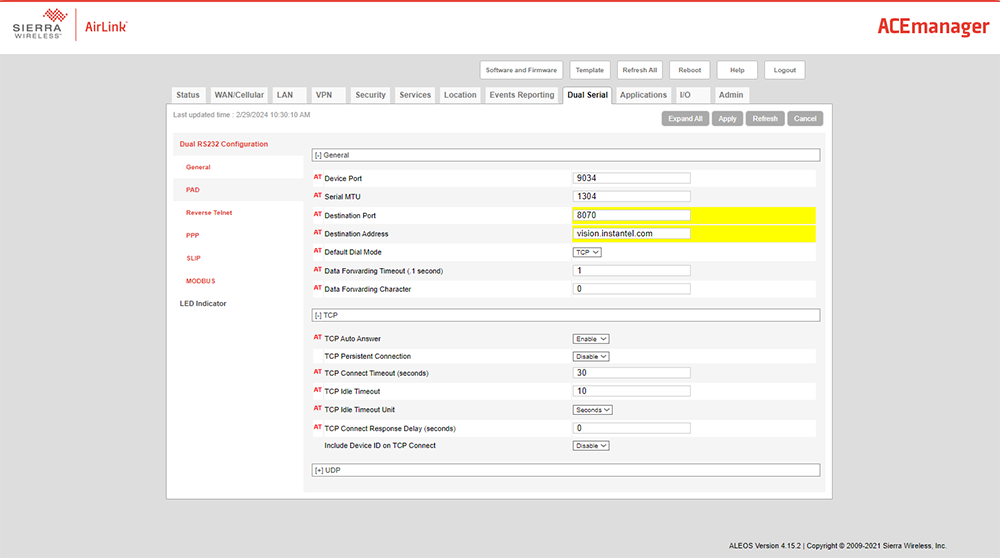This screenshot has height=558, width=1000.
Task: Click the Device Port field showing 9034
Action: point(631,178)
